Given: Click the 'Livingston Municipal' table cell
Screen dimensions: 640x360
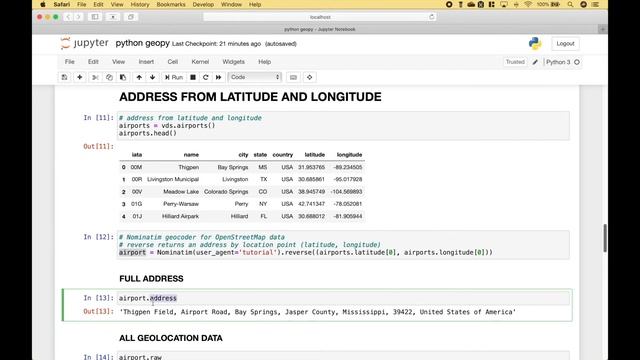Looking at the screenshot, I should tap(173, 179).
